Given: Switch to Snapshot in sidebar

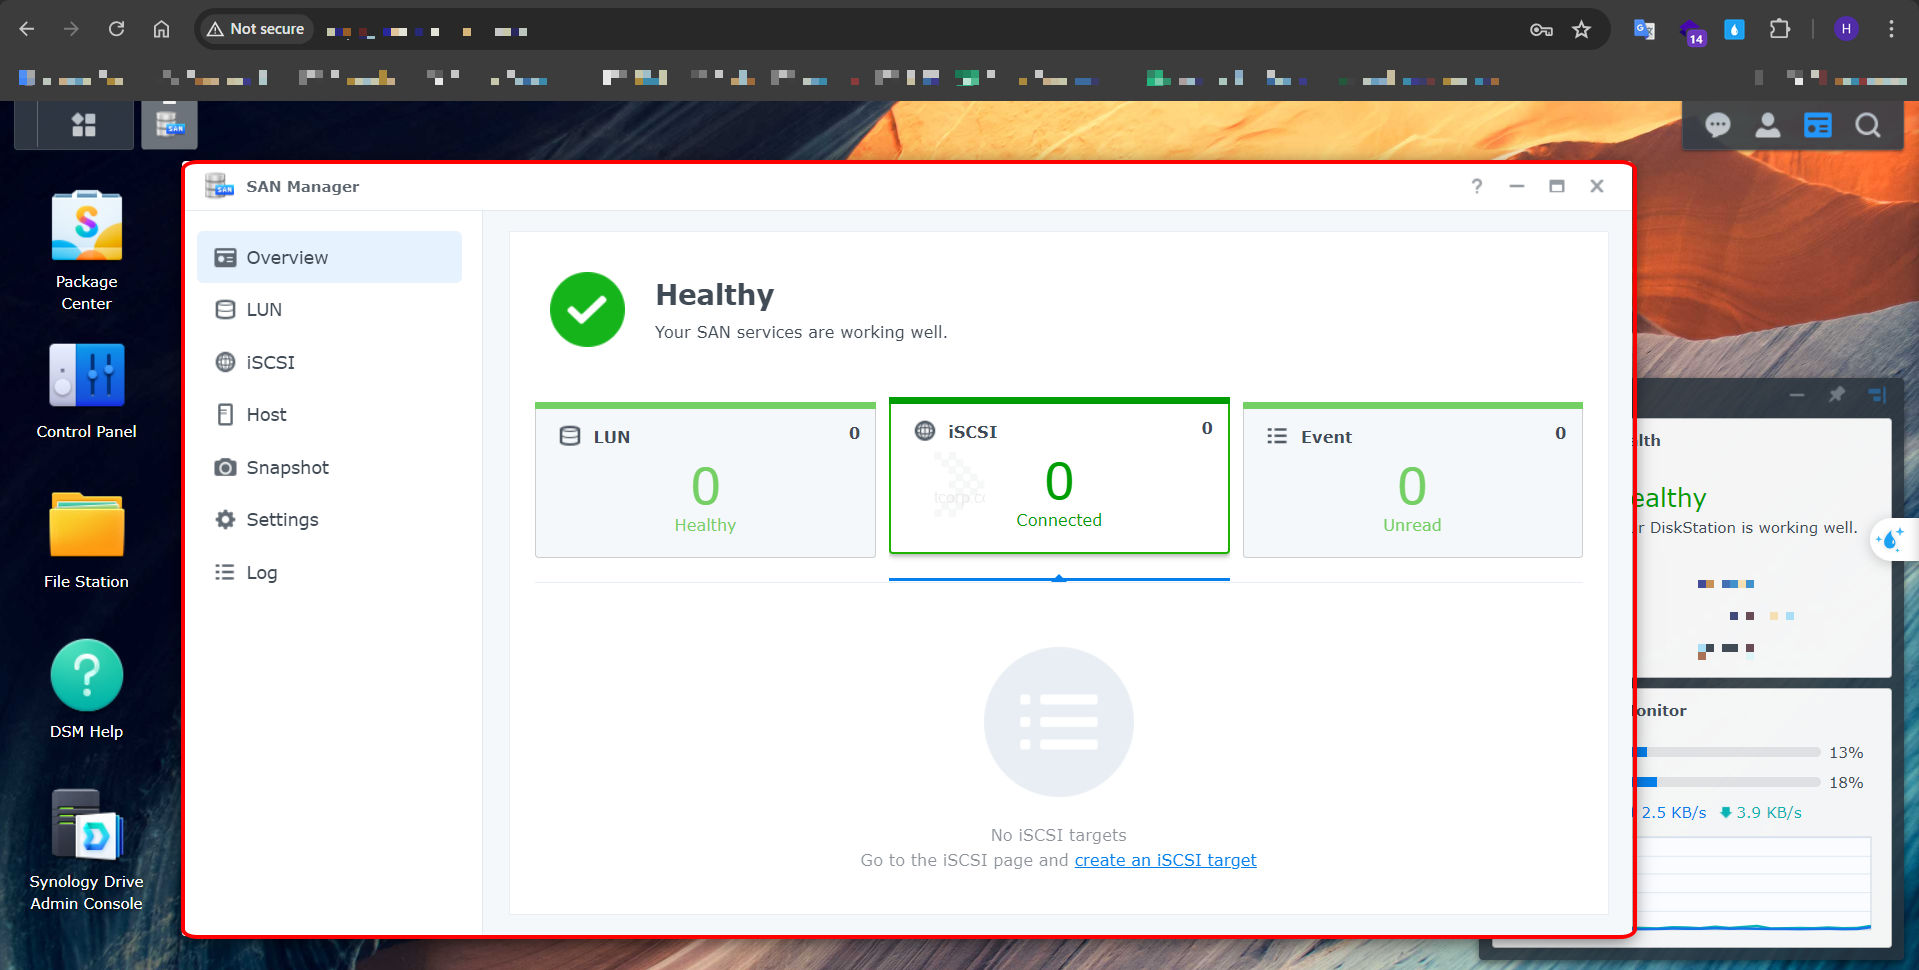Looking at the screenshot, I should pyautogui.click(x=287, y=468).
